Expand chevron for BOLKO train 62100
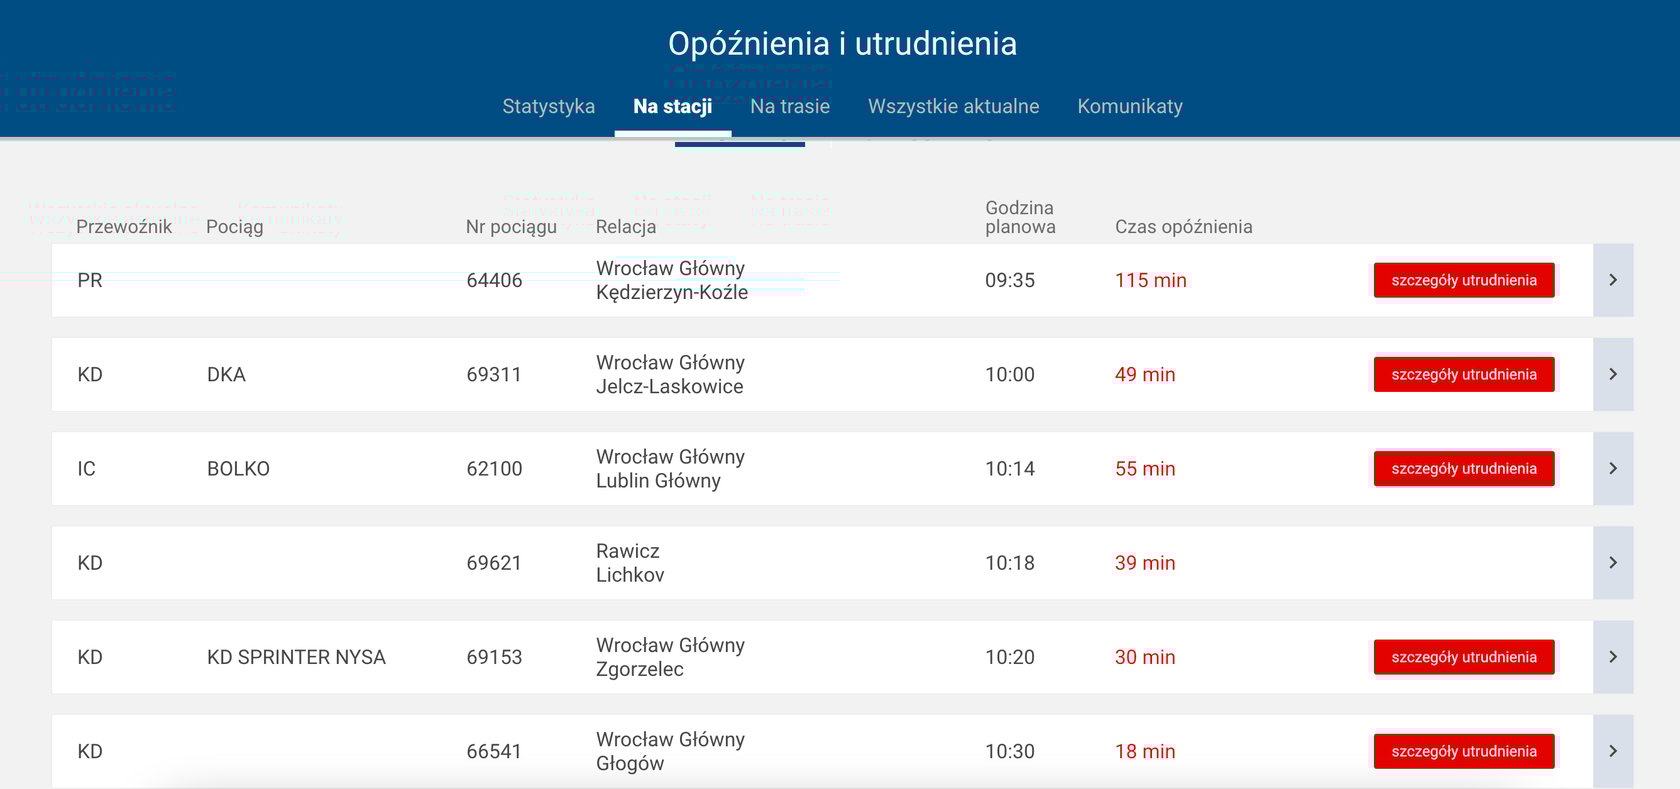 click(x=1613, y=468)
